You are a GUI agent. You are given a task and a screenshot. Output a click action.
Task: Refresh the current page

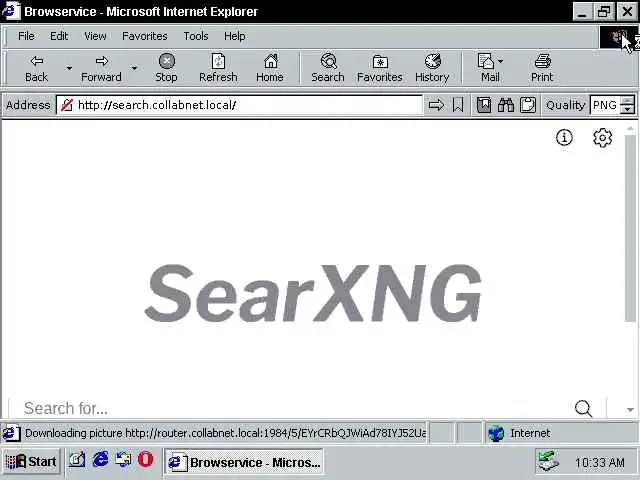coord(218,69)
